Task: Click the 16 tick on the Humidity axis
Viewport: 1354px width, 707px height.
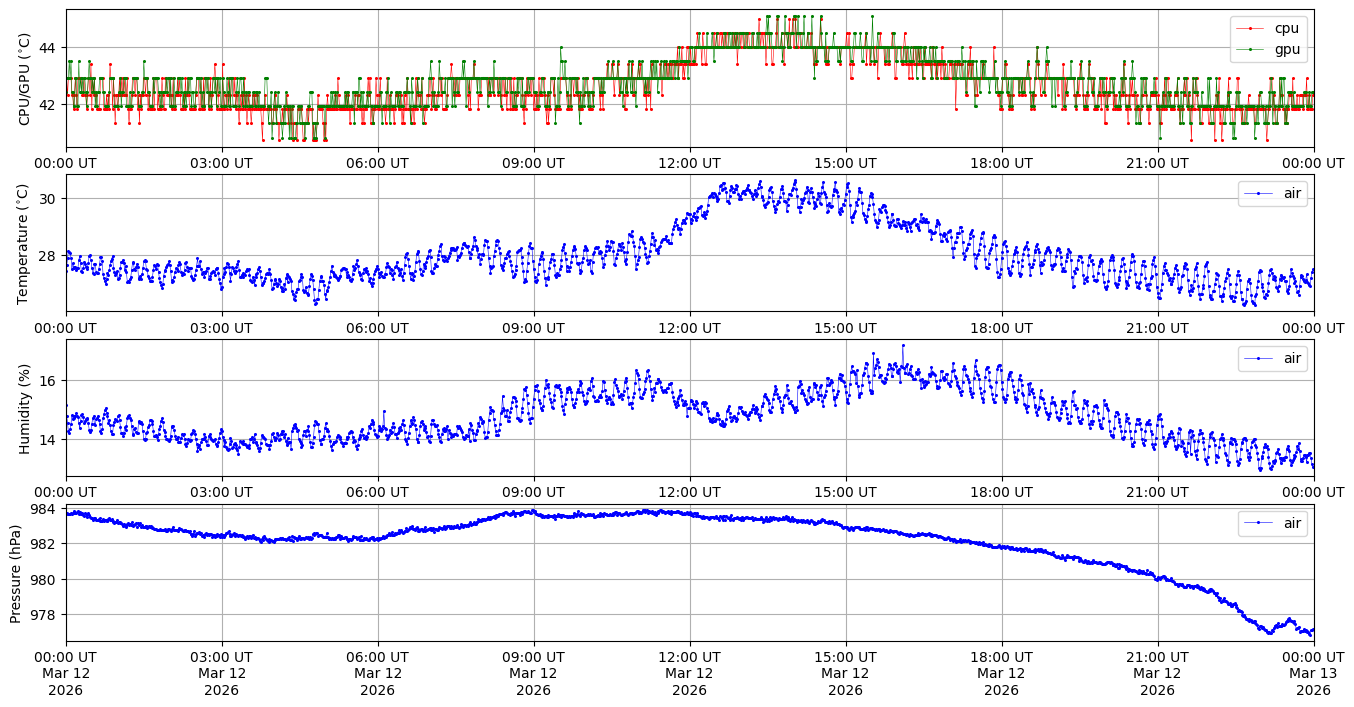Action: point(48,381)
